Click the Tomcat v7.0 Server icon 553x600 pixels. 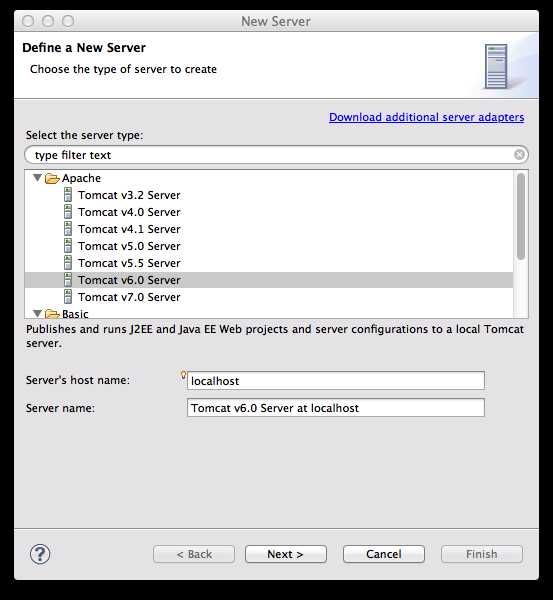coord(68,297)
